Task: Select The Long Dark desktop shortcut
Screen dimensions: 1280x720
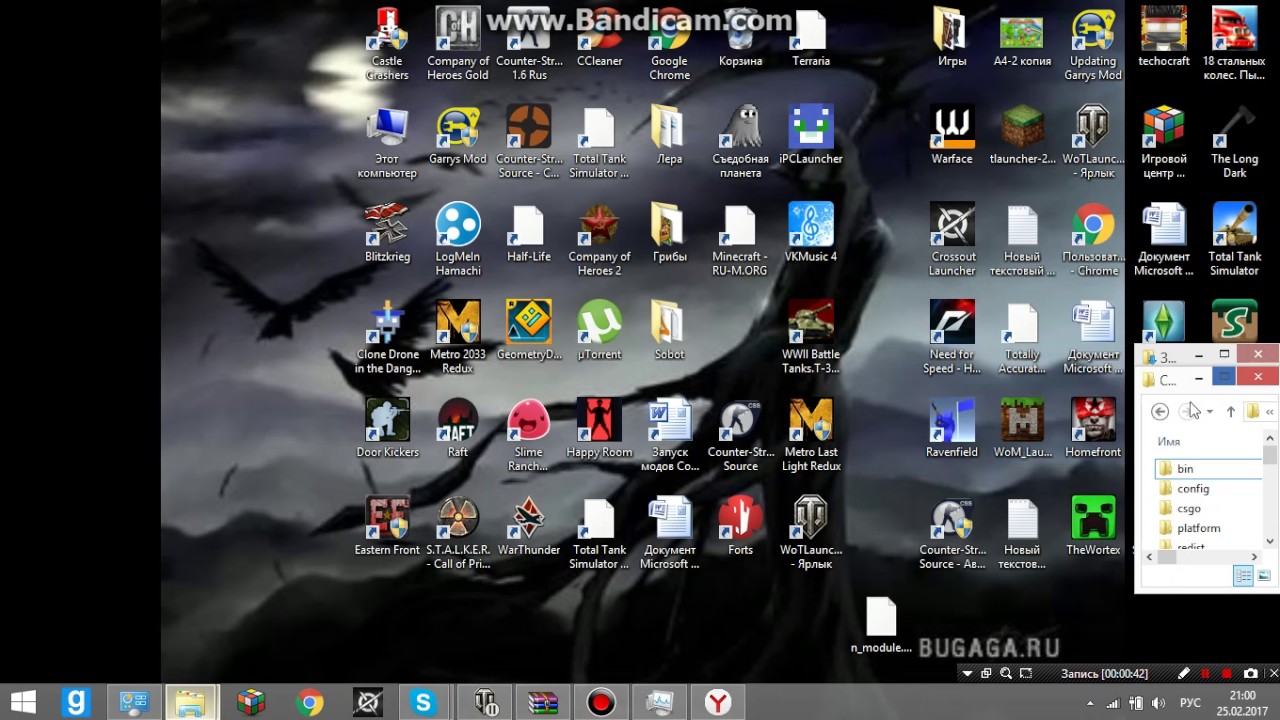Action: click(1235, 142)
